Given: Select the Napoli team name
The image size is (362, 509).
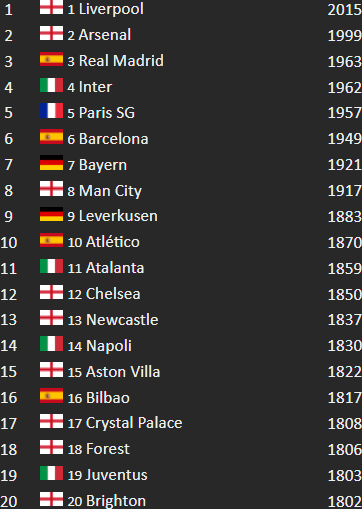Looking at the screenshot, I should click(x=109, y=346).
